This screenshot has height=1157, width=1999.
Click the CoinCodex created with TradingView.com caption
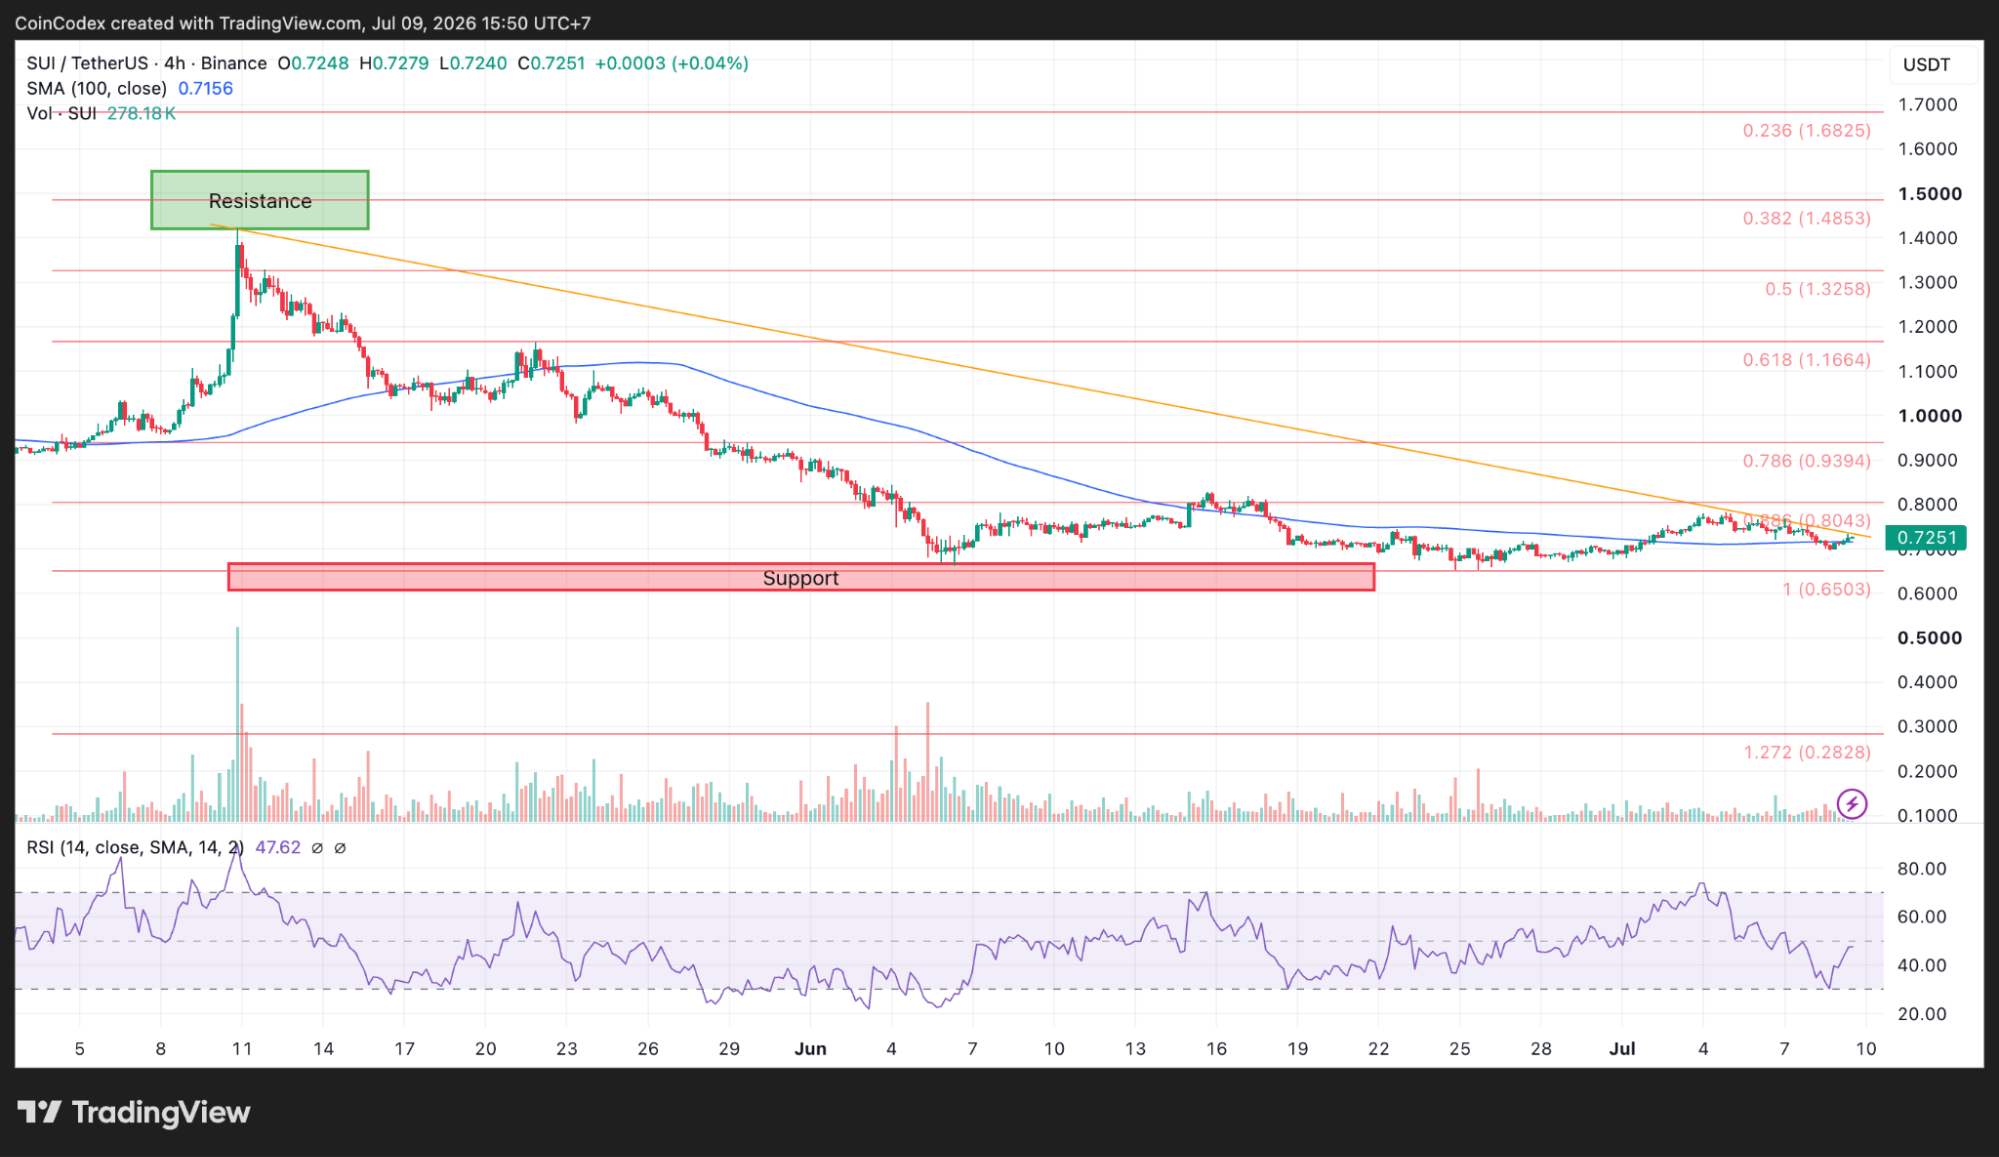coord(303,22)
